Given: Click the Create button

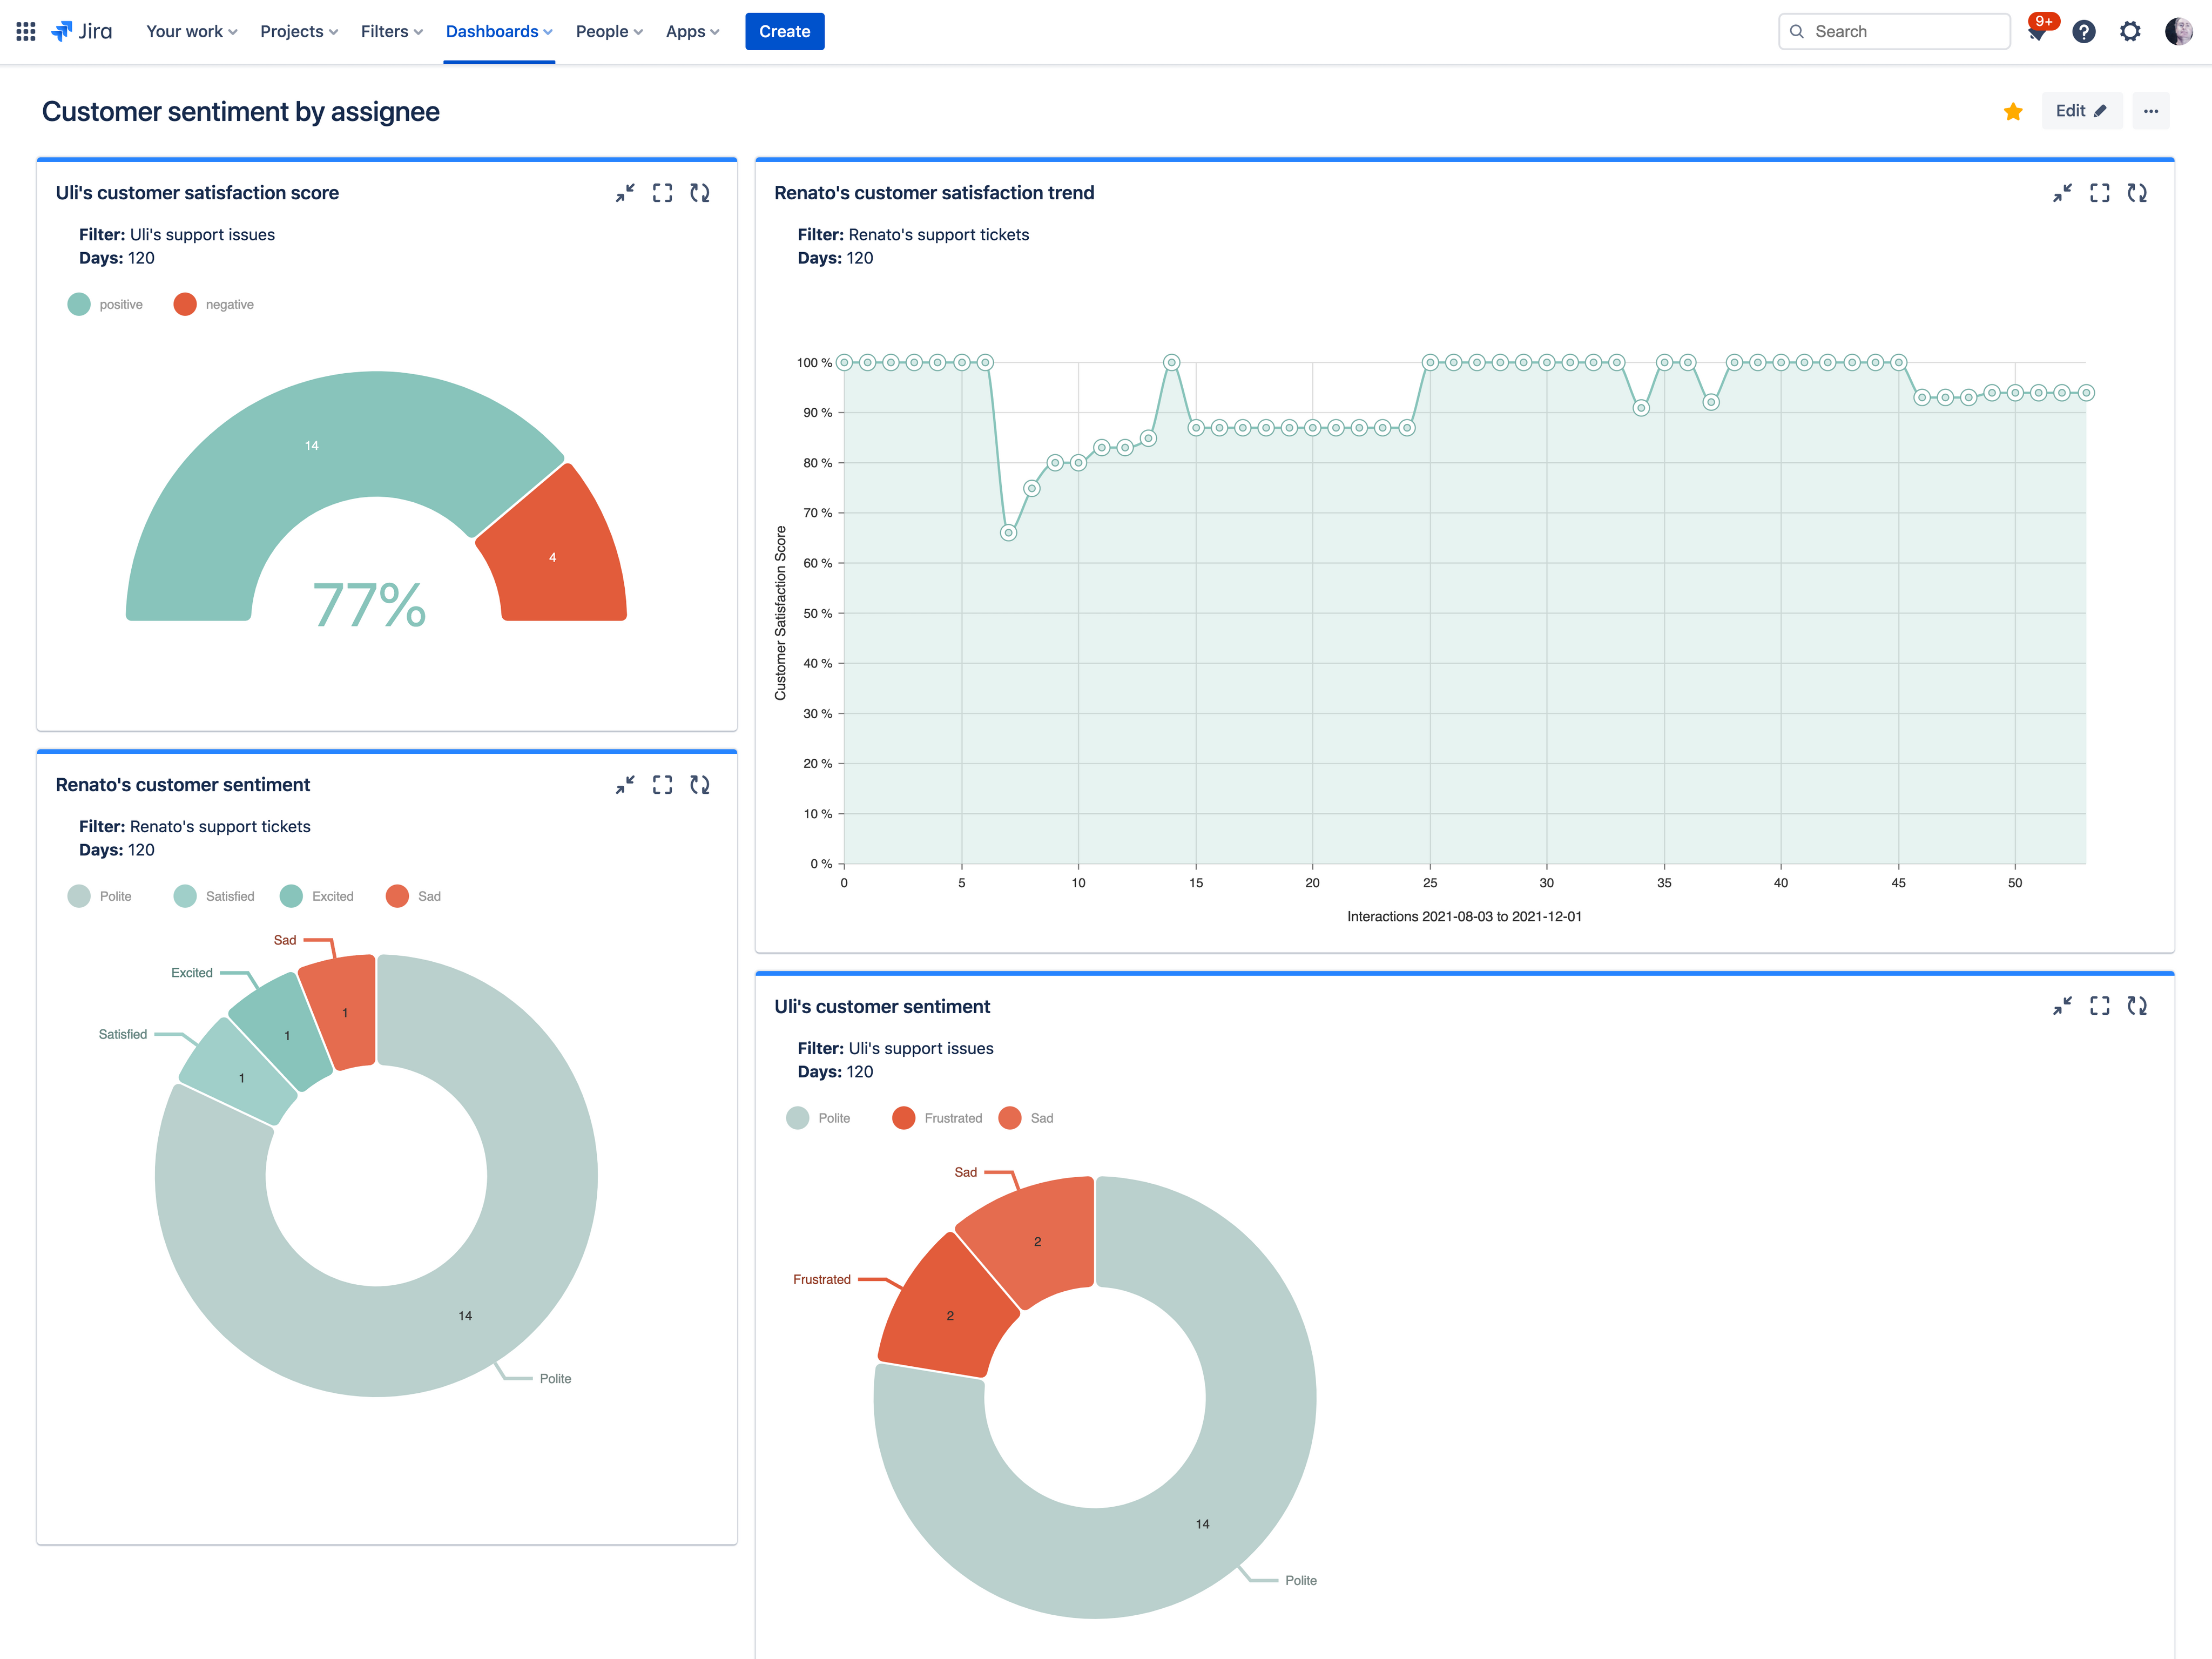Looking at the screenshot, I should pyautogui.click(x=784, y=31).
